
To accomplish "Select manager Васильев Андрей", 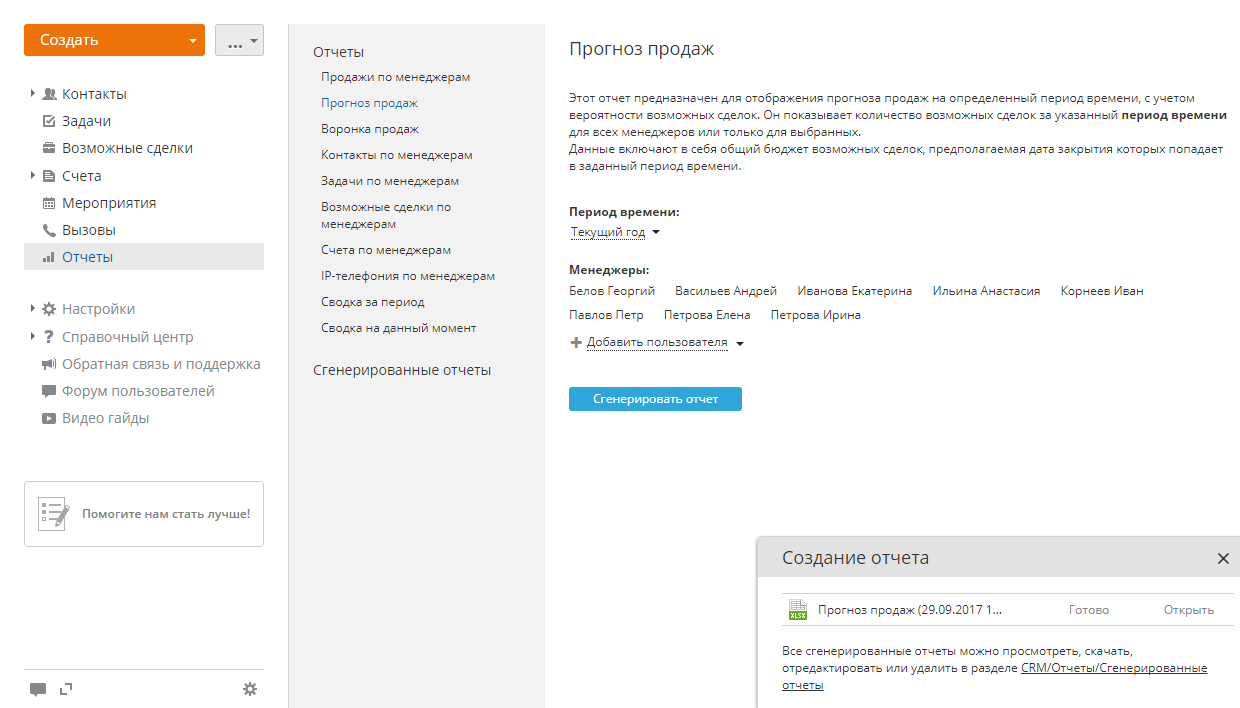I will (726, 291).
